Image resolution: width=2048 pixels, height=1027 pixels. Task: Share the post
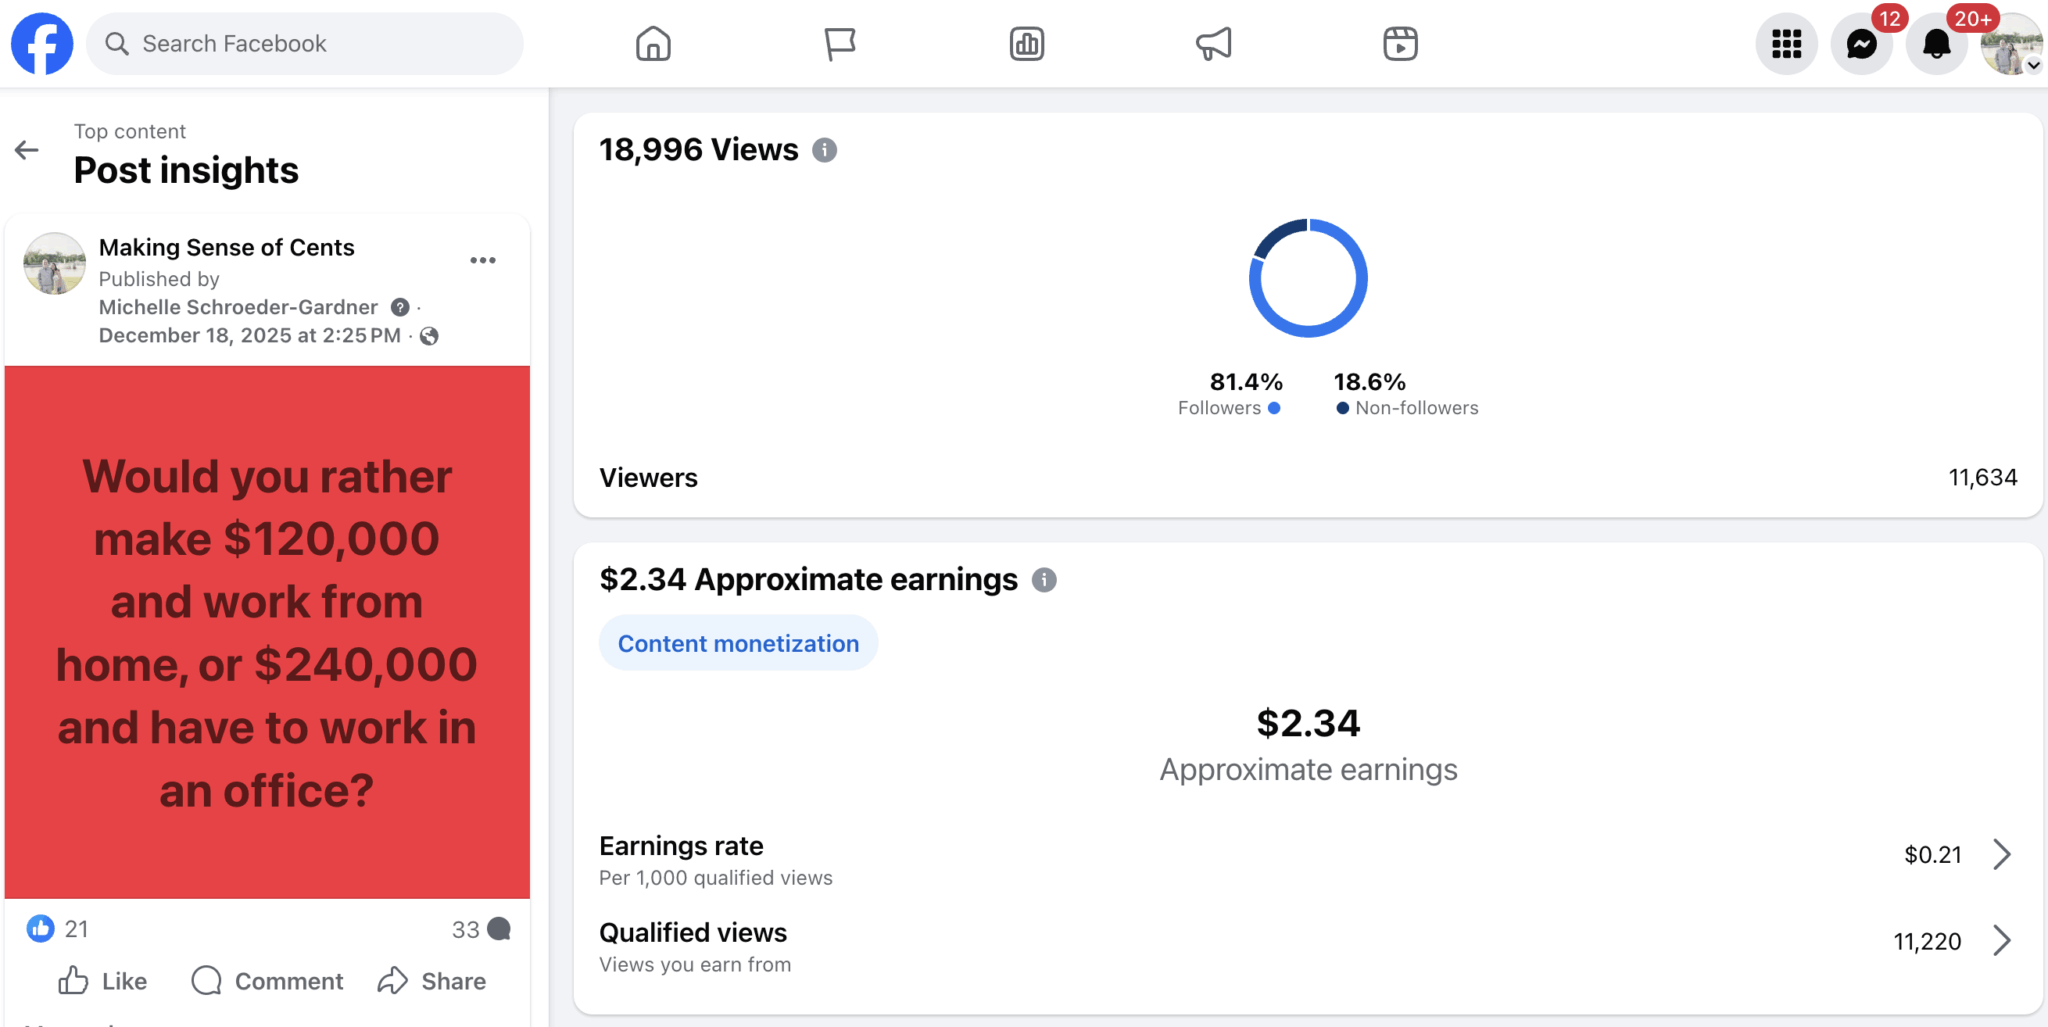point(432,981)
